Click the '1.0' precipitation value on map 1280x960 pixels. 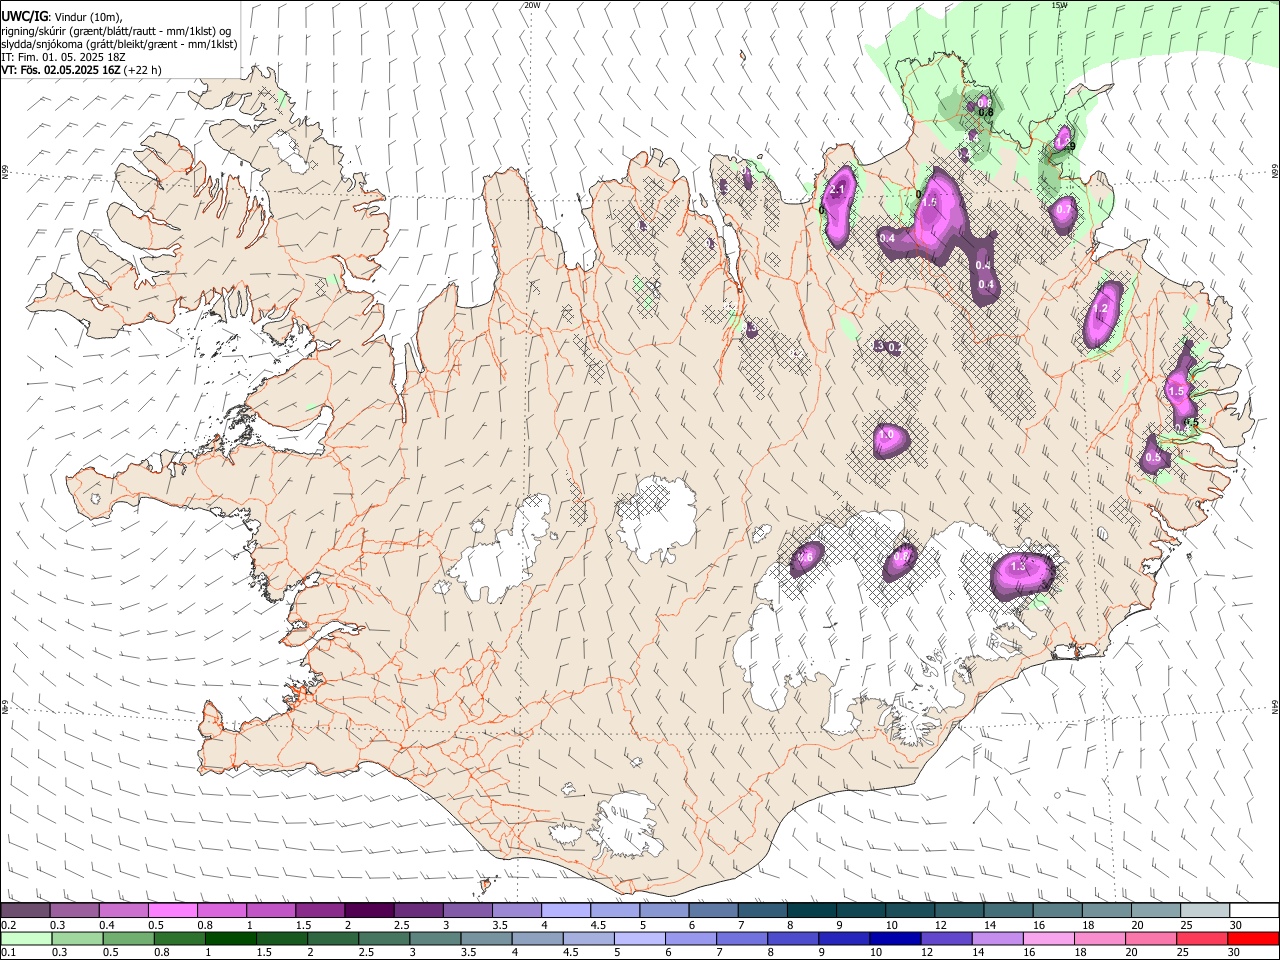click(885, 435)
